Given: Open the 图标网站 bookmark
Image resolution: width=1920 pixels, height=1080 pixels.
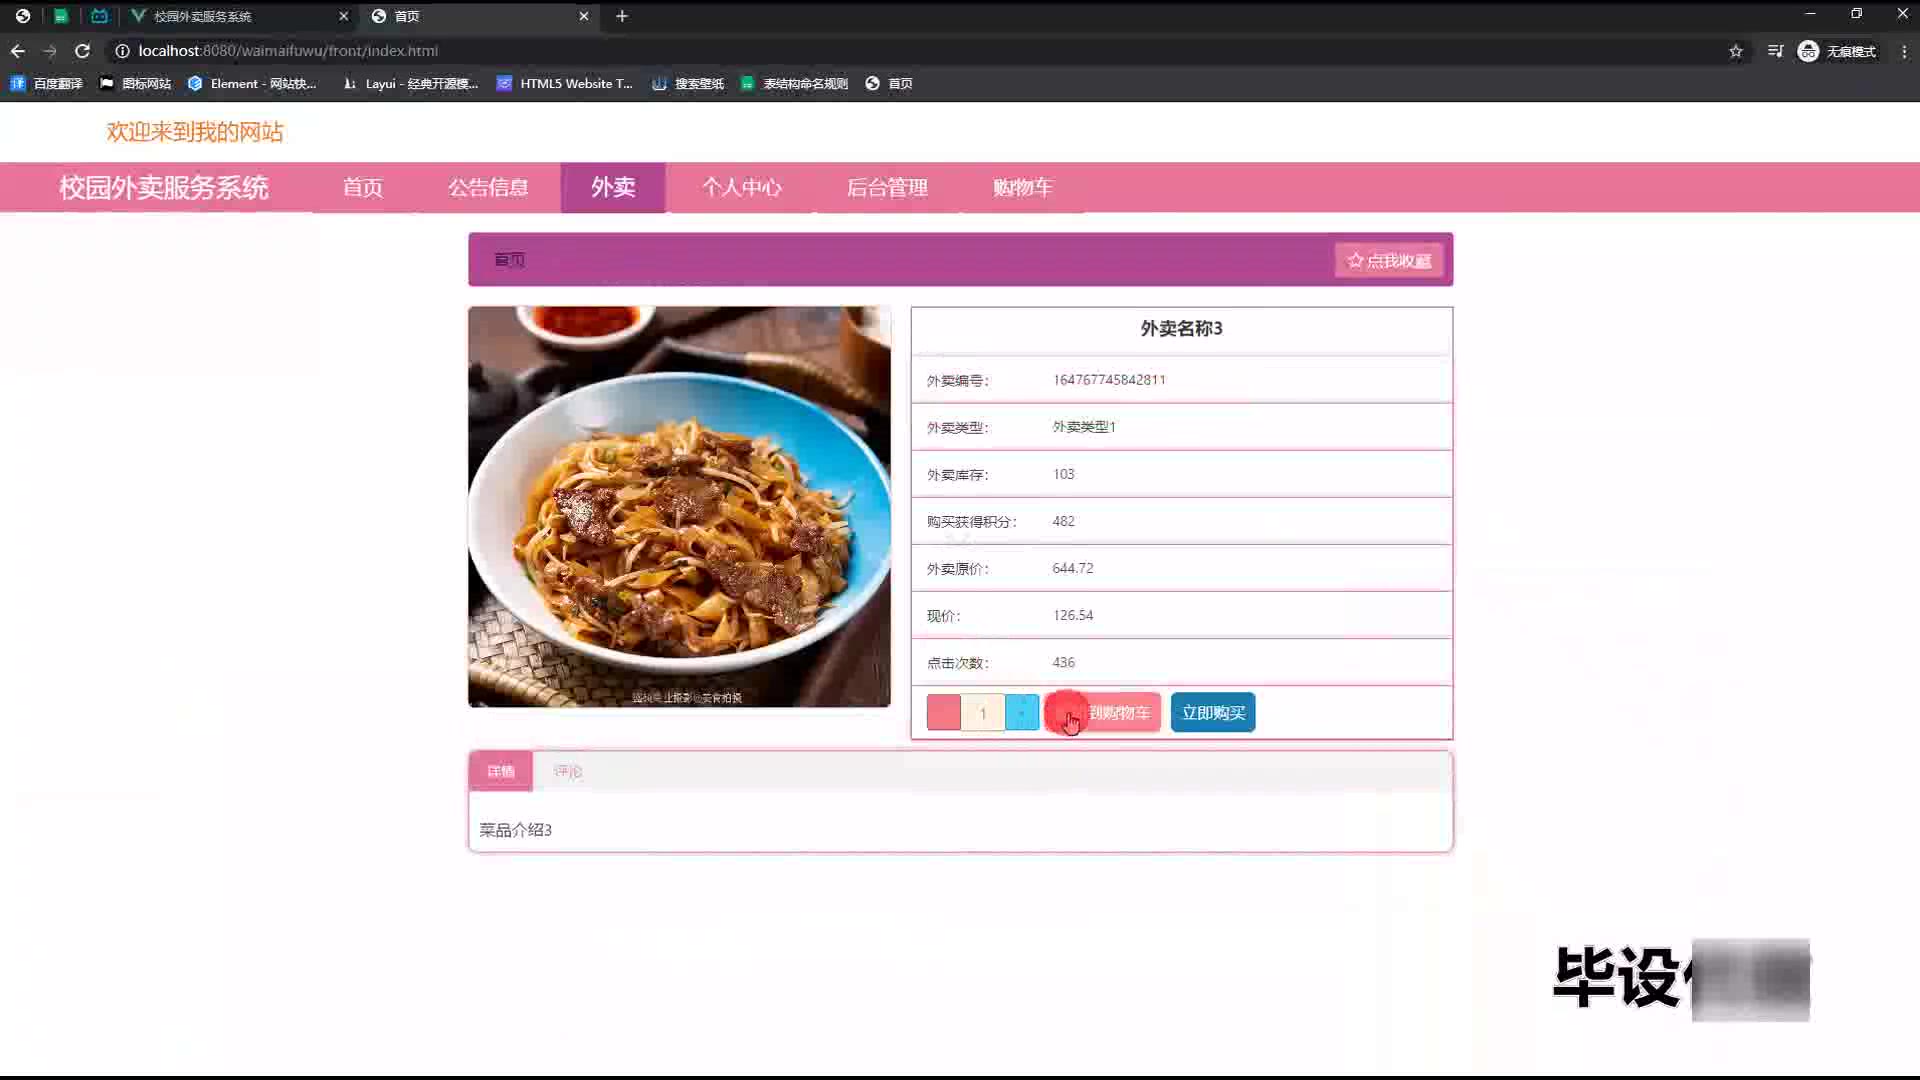Looking at the screenshot, I should pyautogui.click(x=136, y=84).
